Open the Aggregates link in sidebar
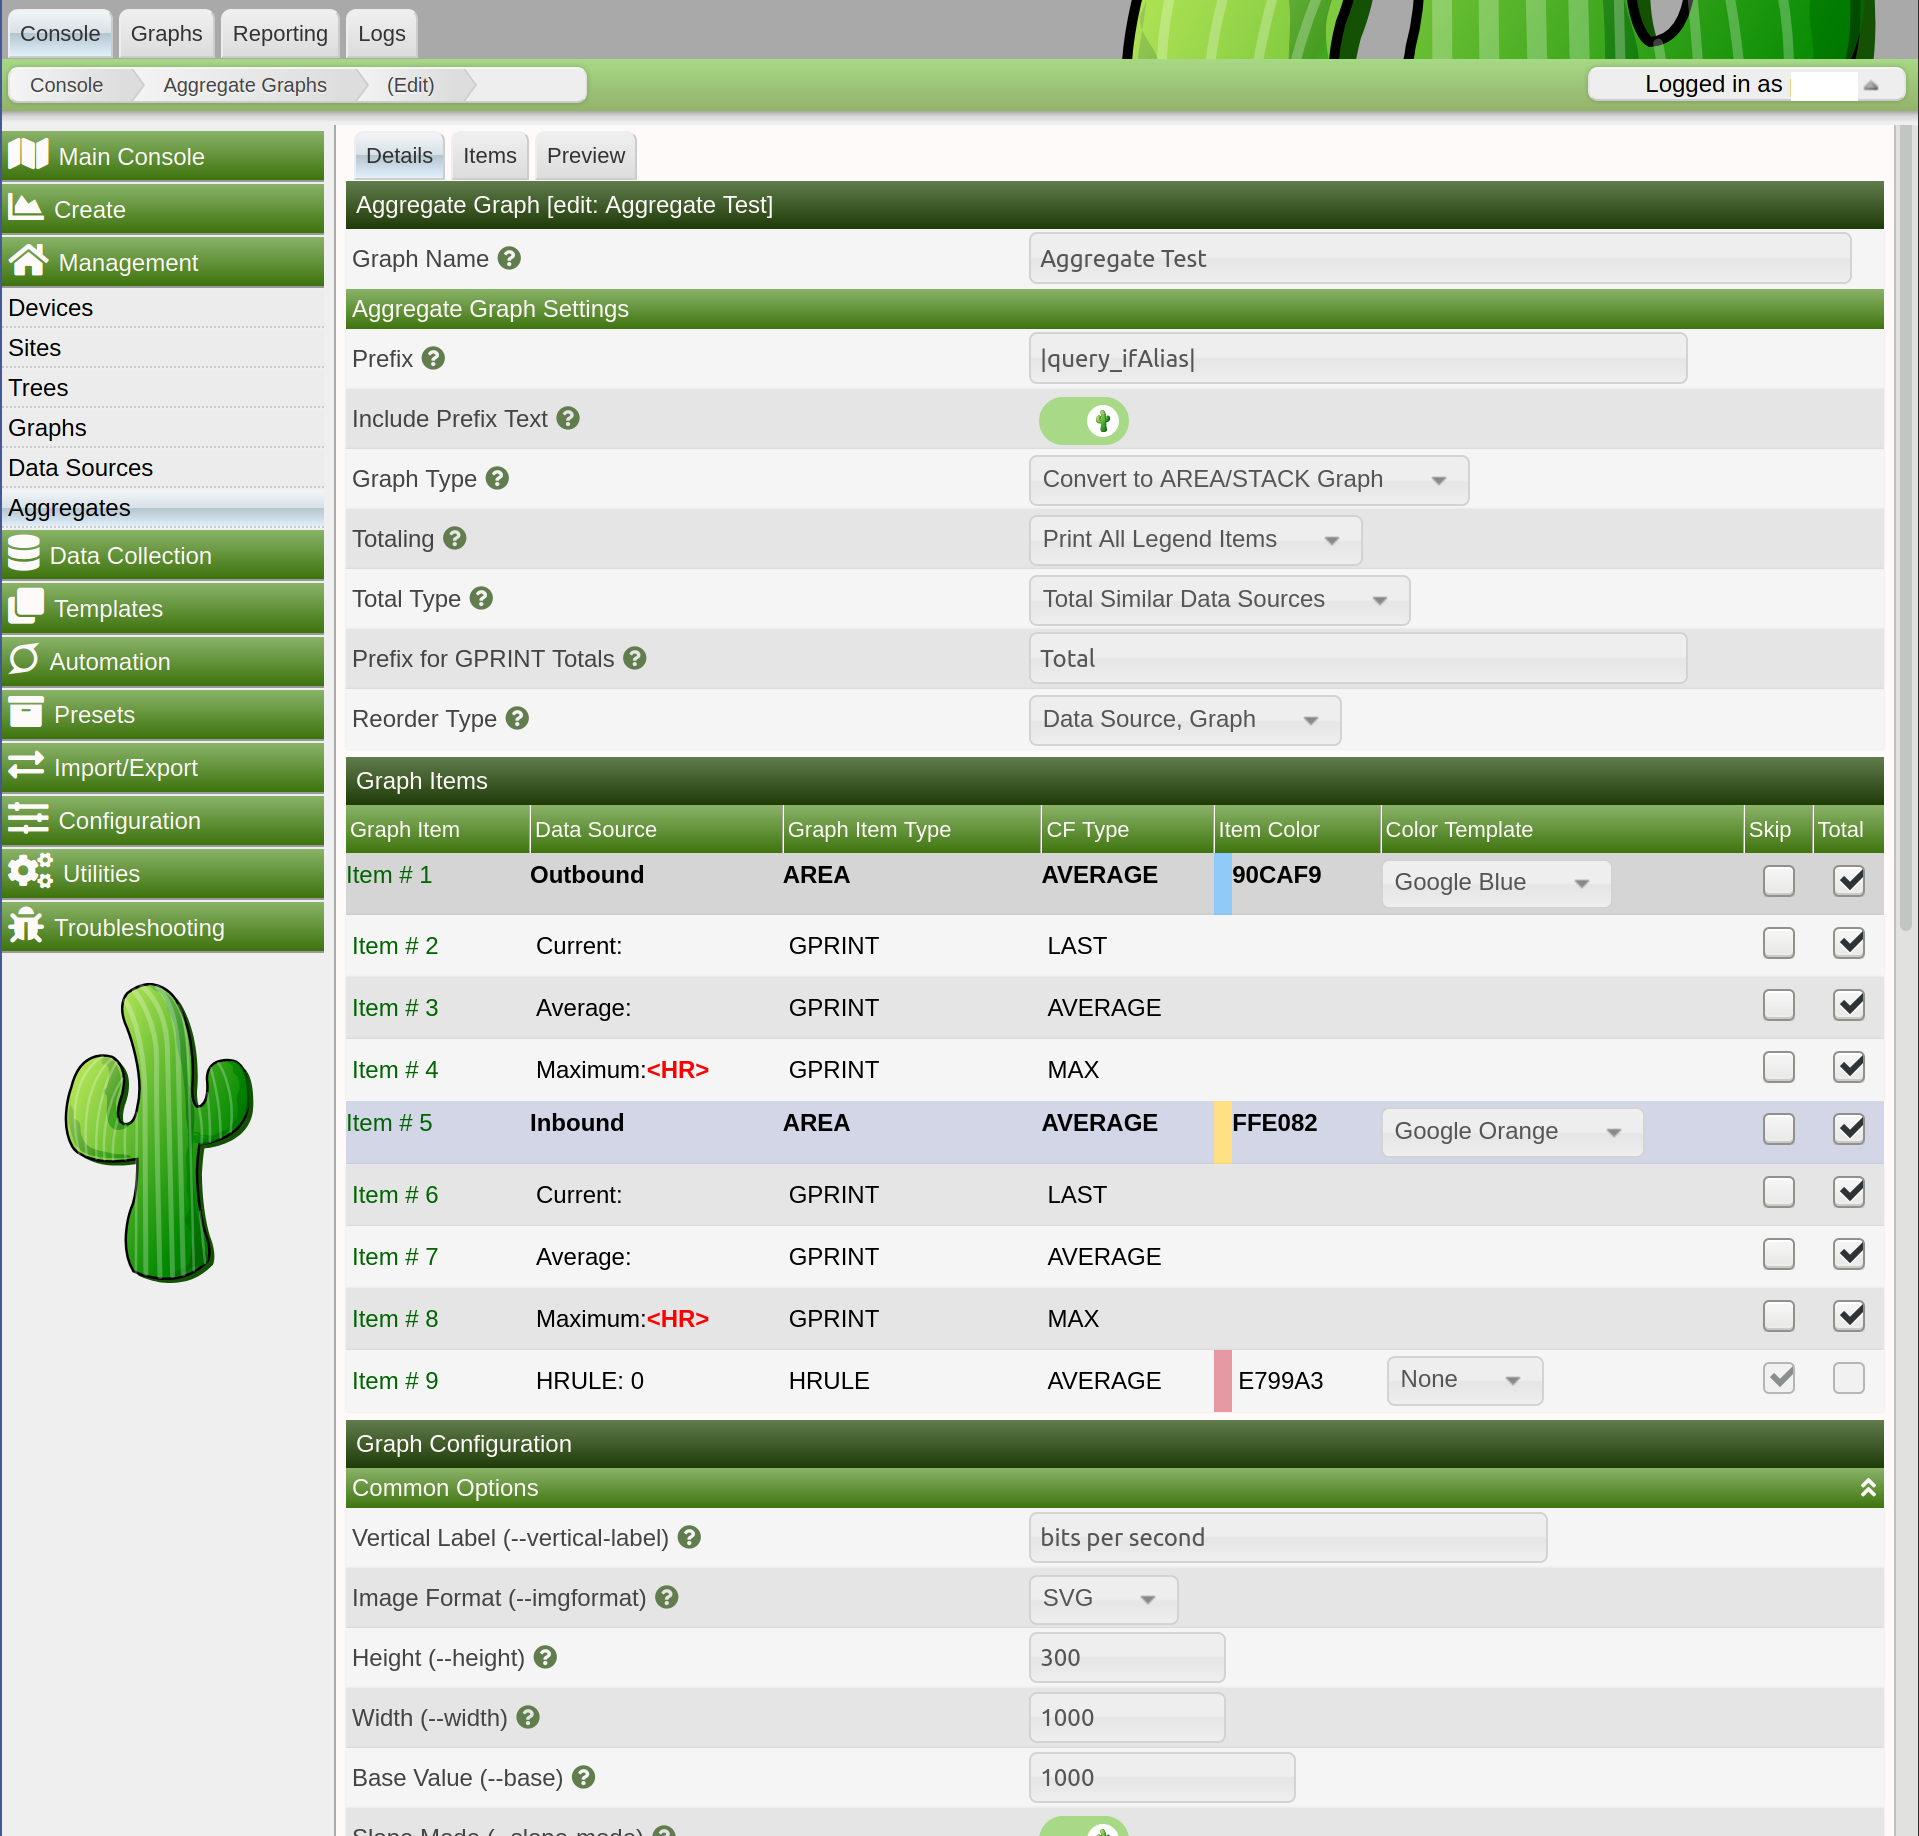The image size is (1919, 1836). pyautogui.click(x=69, y=507)
